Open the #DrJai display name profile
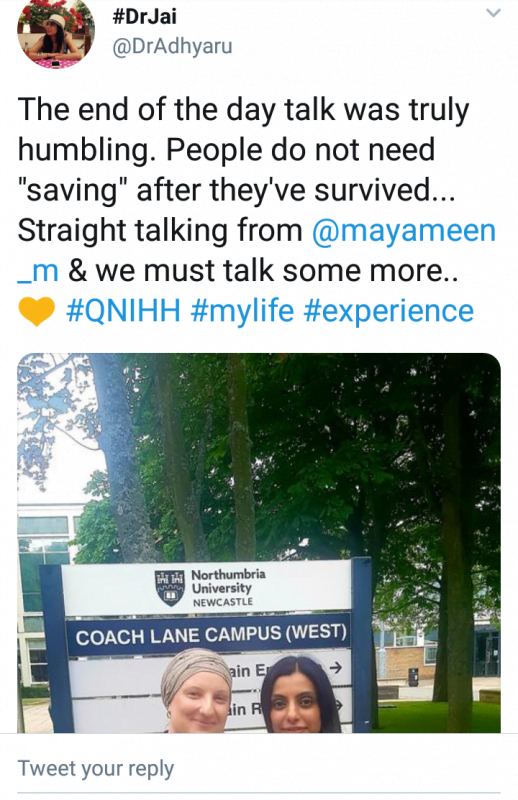 coord(144,17)
